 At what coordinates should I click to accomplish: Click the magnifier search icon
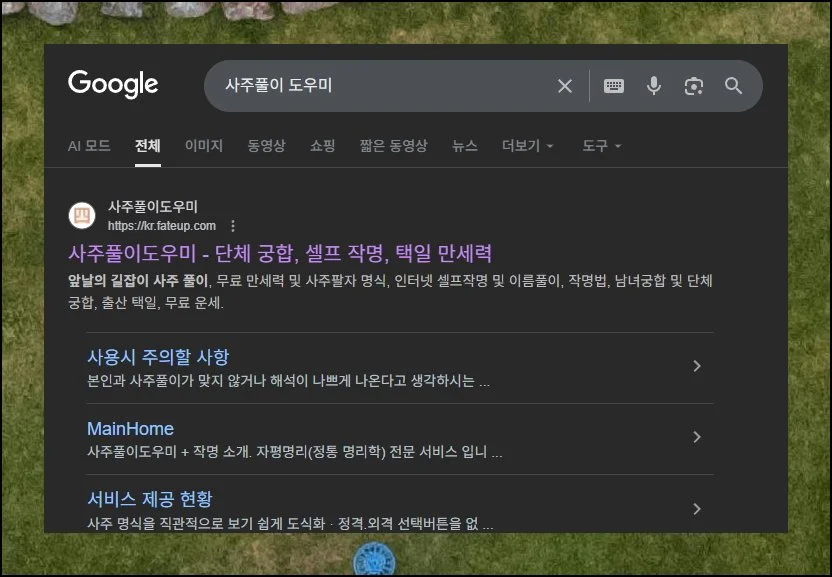tap(734, 86)
